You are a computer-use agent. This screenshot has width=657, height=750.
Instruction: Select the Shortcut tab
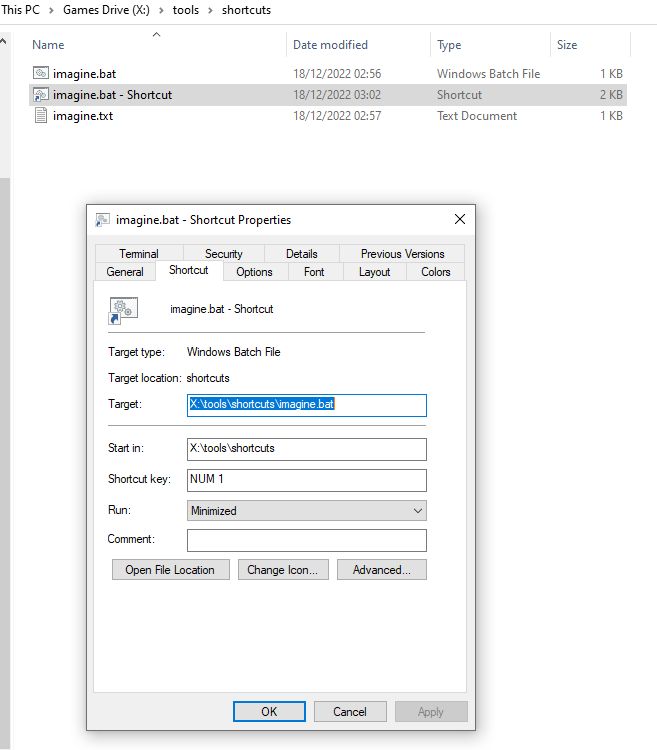[x=189, y=270]
